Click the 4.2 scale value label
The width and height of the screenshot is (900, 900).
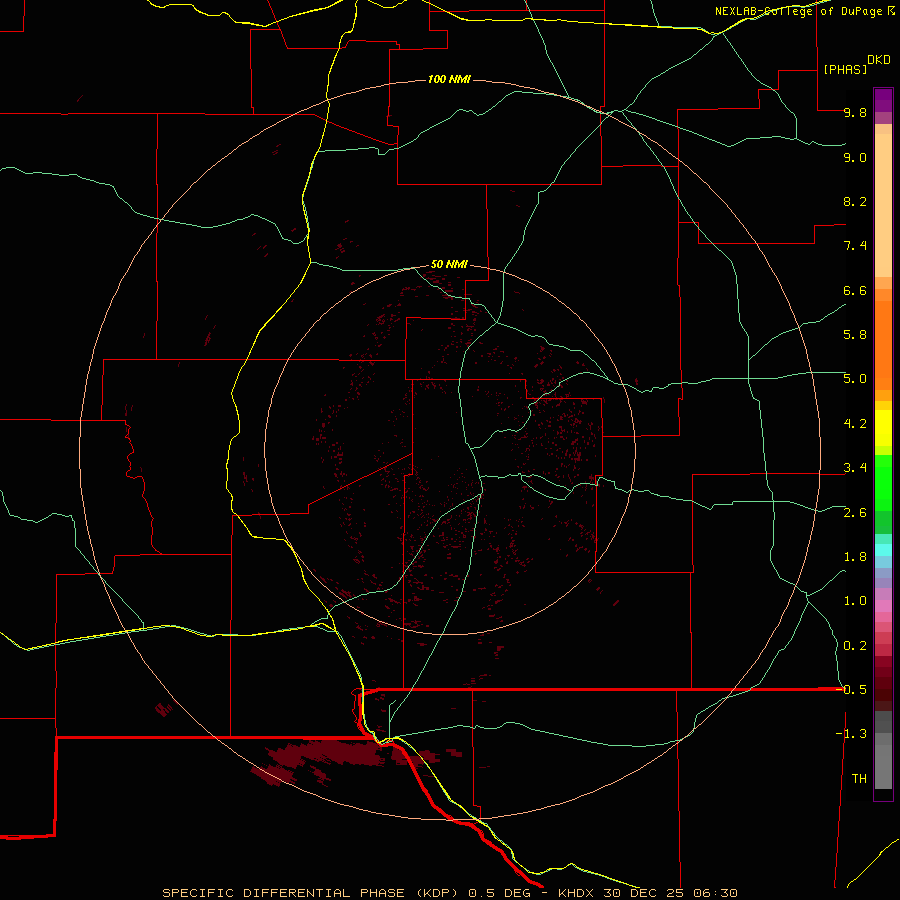pyautogui.click(x=855, y=424)
